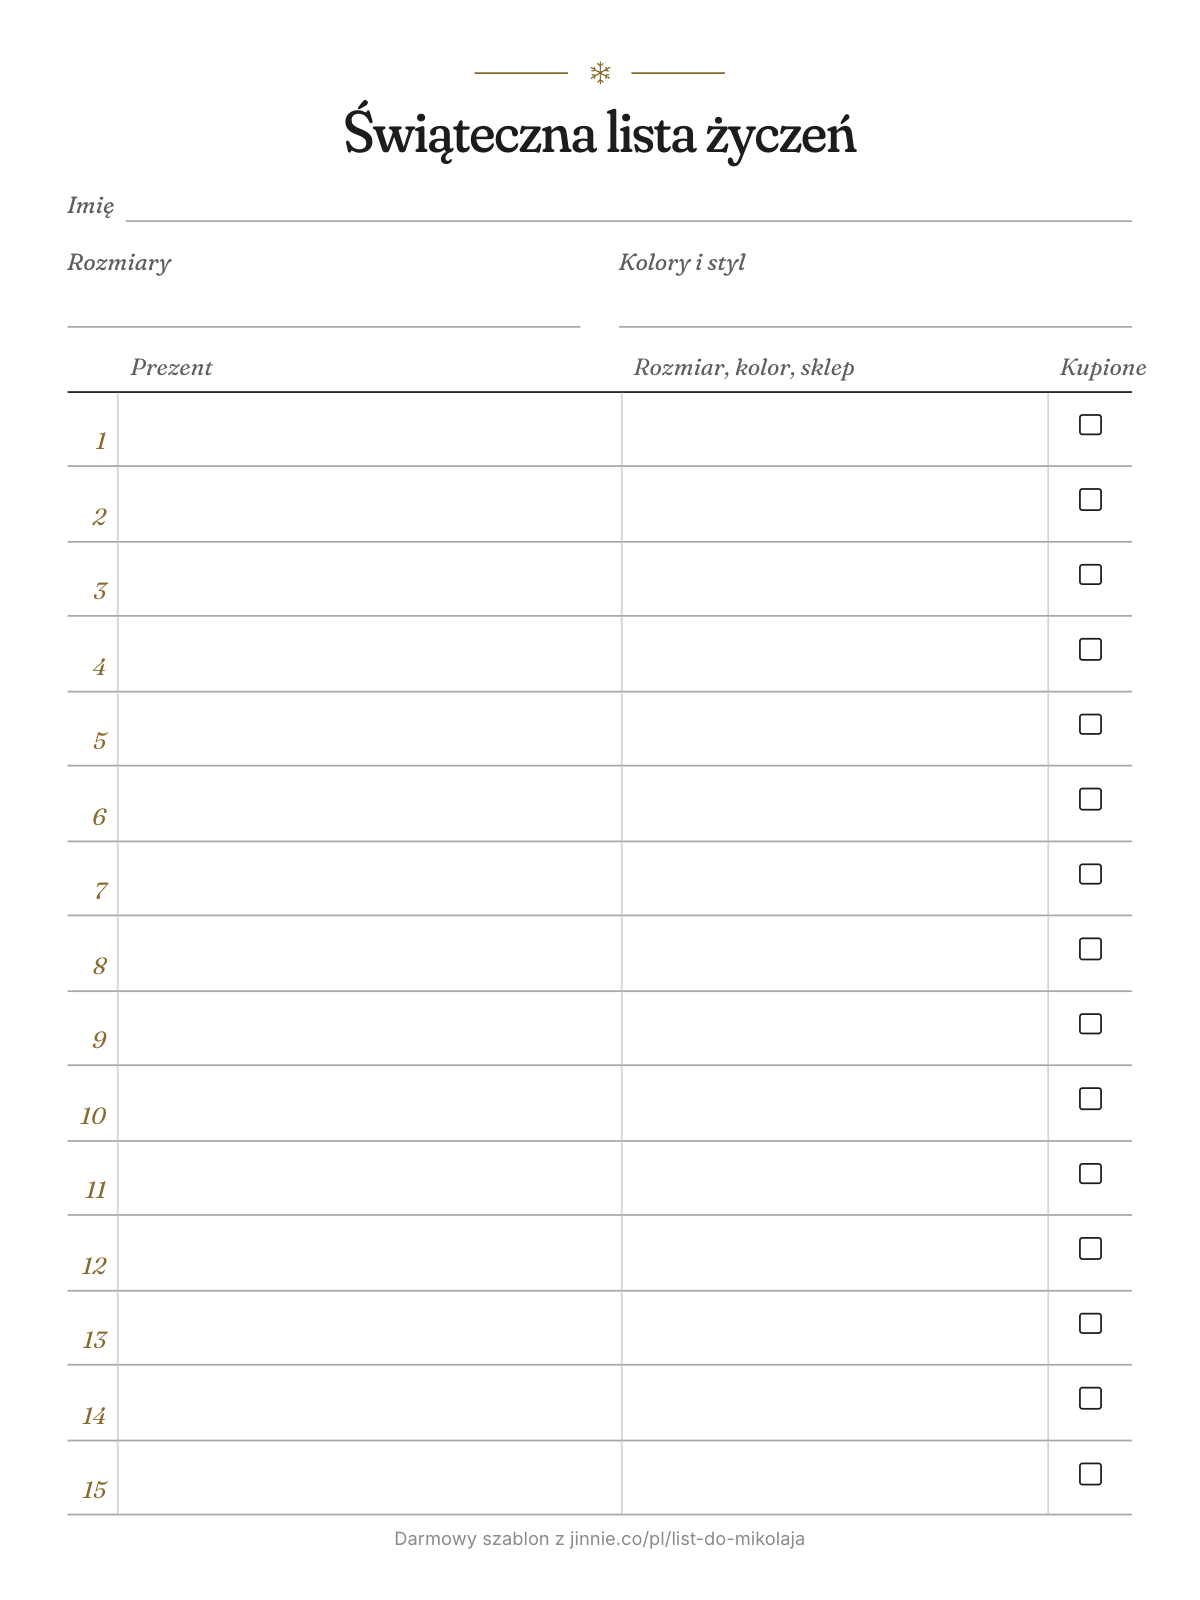Check the Kupione box for row 1

tap(1090, 425)
